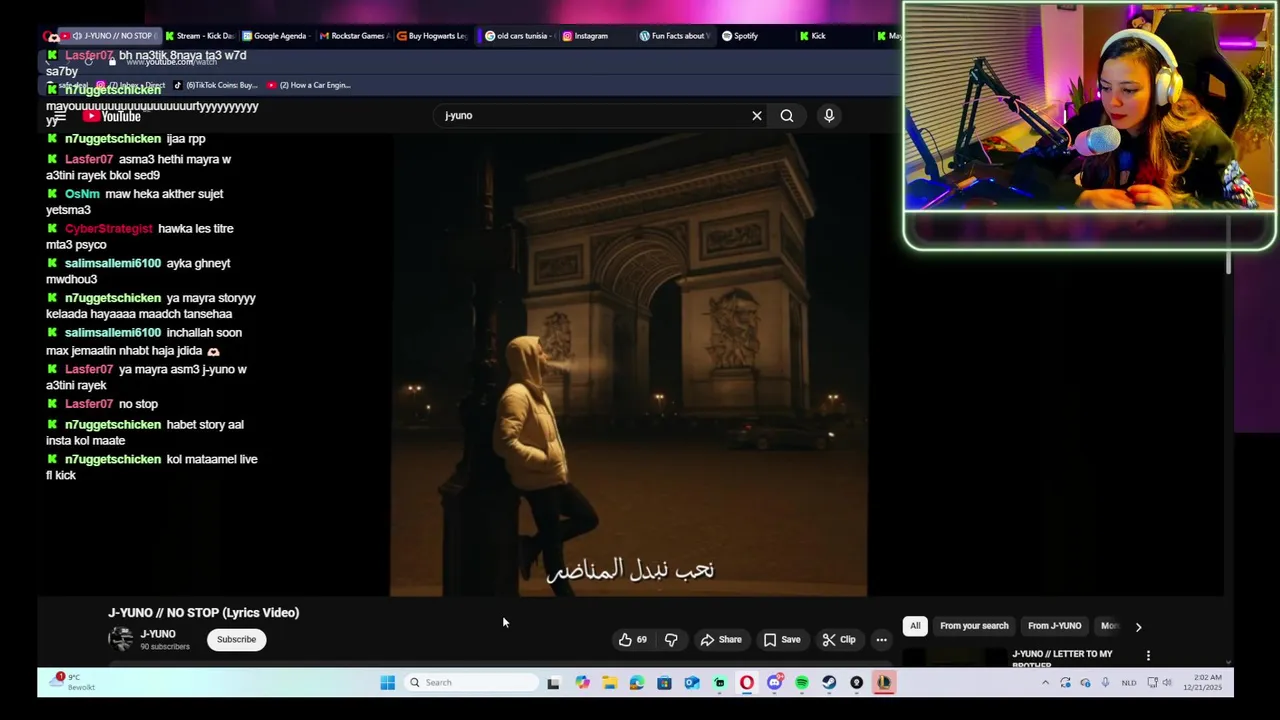
Task: Open the Windows Start menu
Action: click(387, 683)
